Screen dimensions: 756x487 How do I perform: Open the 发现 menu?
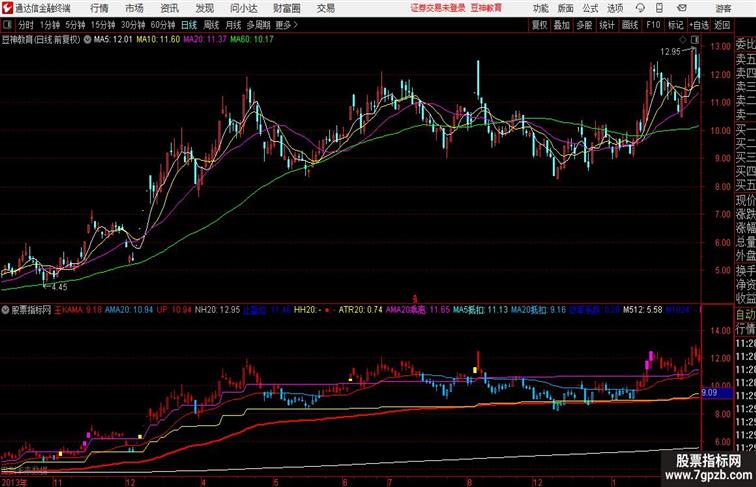[x=204, y=8]
